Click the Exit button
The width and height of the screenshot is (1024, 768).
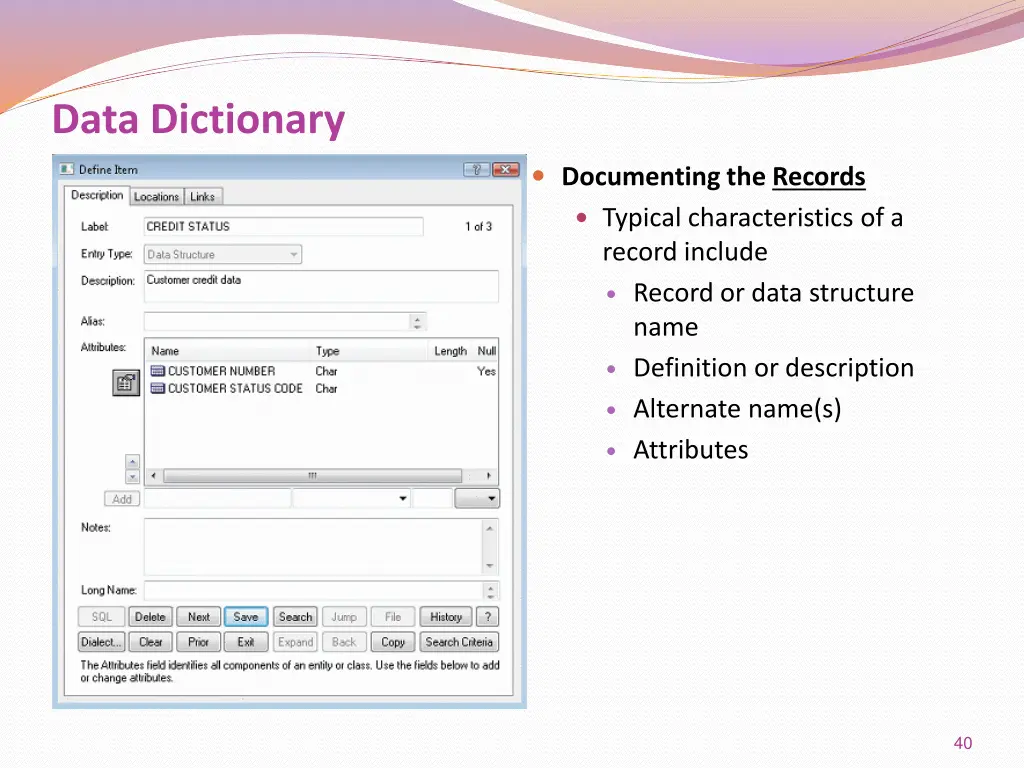pos(246,642)
